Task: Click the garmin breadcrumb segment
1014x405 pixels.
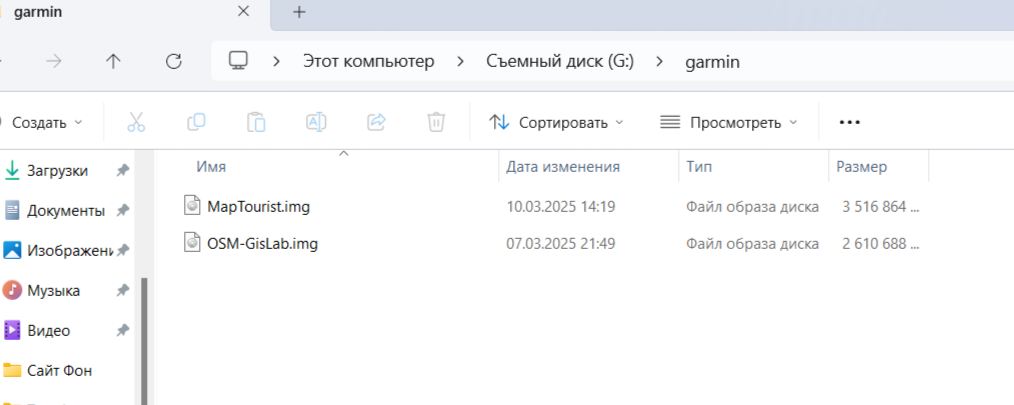Action: click(x=712, y=63)
